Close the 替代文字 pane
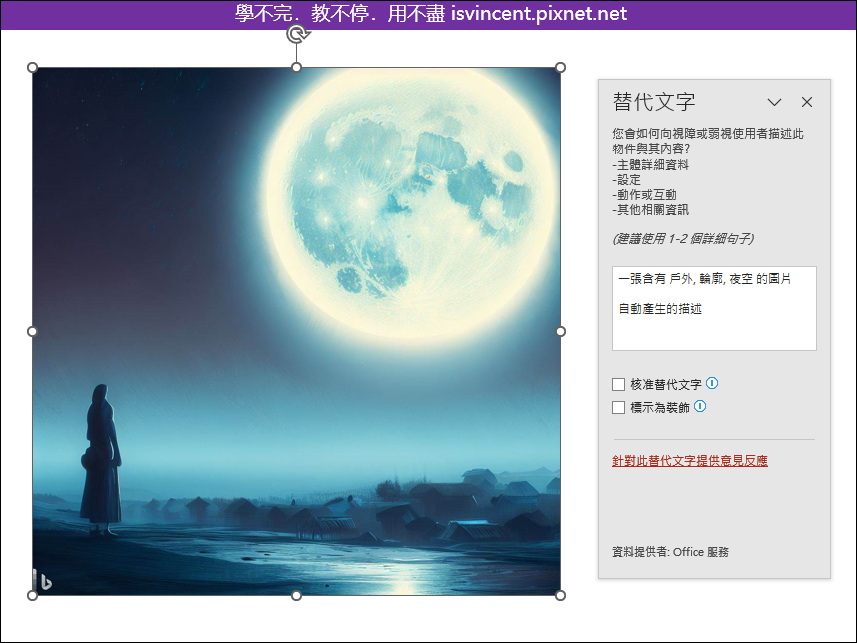Screen dimensions: 857x643 tap(807, 102)
